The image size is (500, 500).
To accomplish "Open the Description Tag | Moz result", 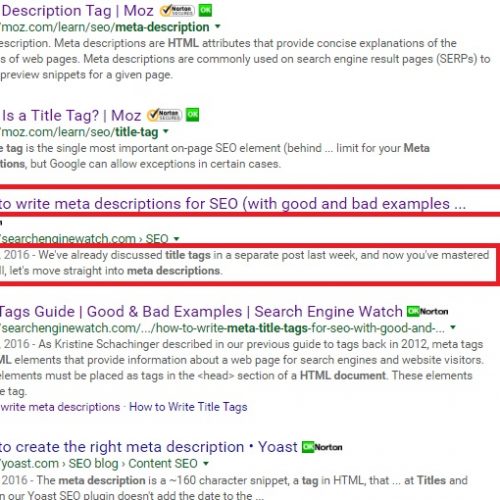I will click(x=77, y=11).
